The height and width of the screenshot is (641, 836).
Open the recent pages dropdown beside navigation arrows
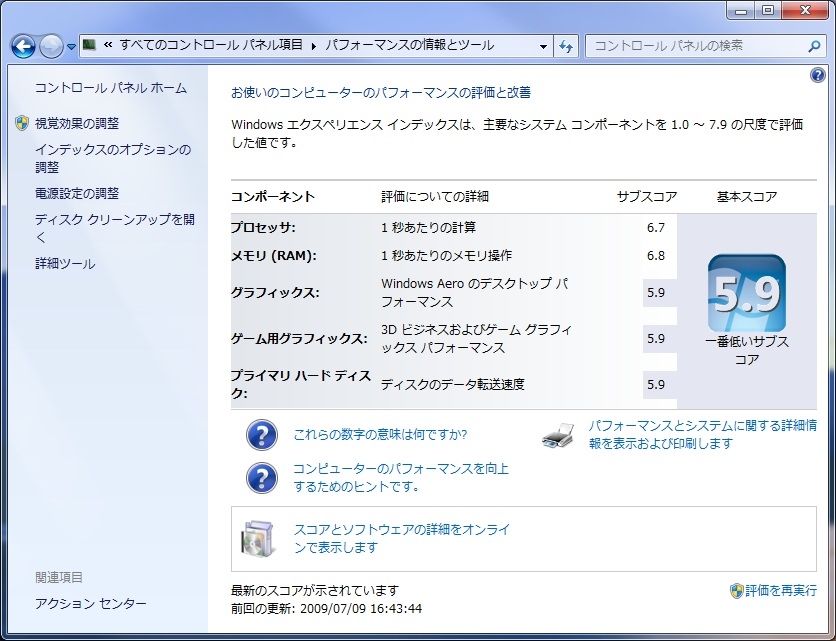(x=71, y=47)
